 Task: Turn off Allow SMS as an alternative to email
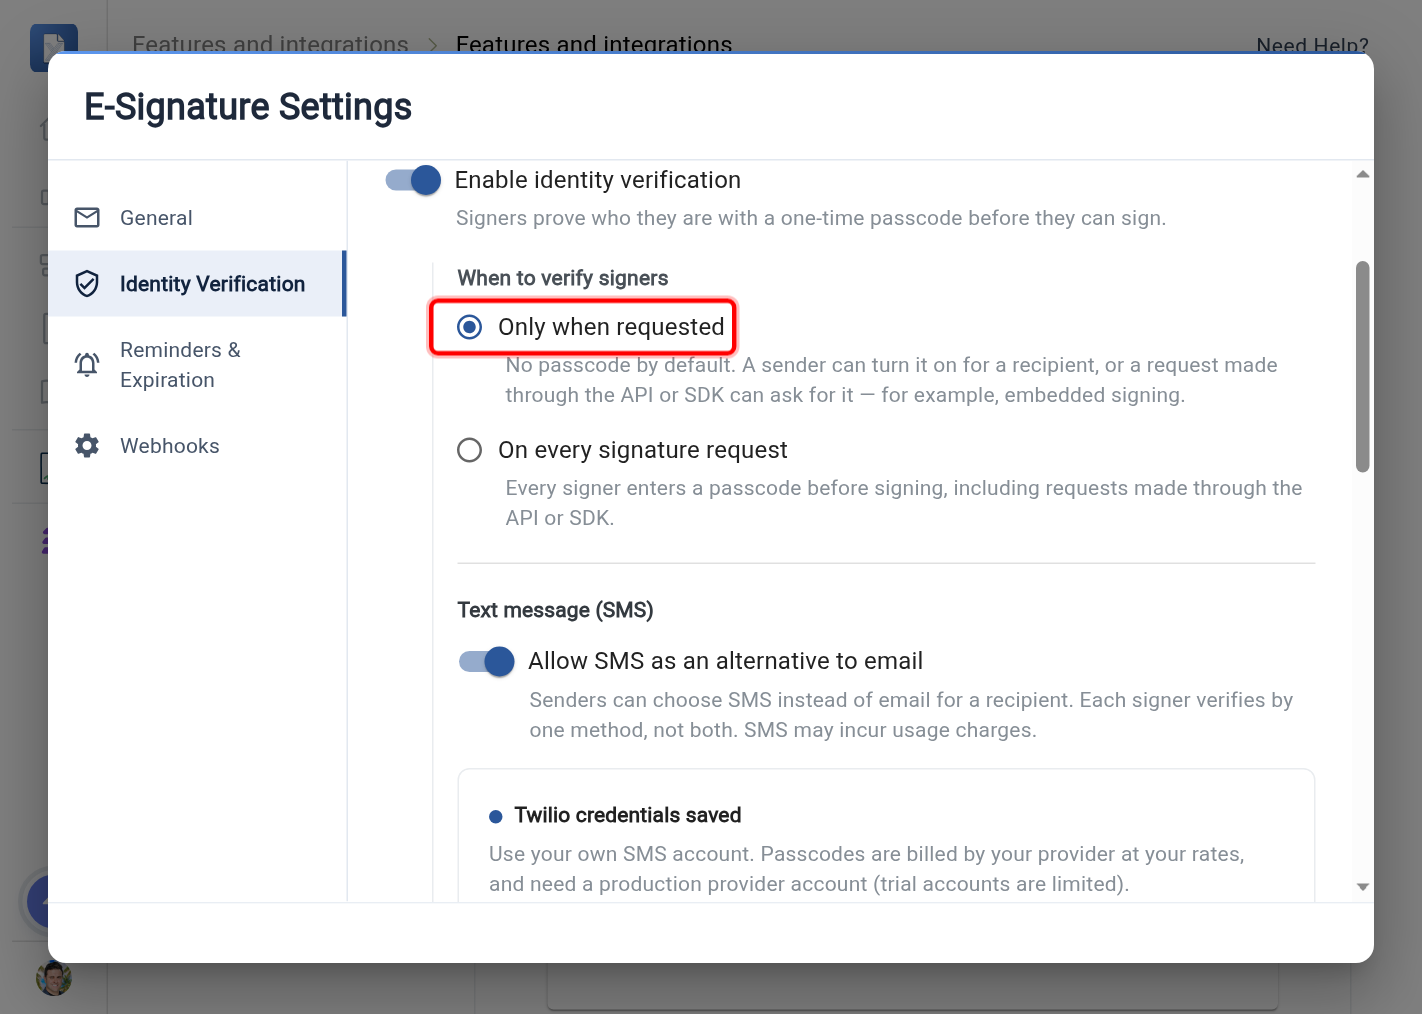(x=487, y=661)
